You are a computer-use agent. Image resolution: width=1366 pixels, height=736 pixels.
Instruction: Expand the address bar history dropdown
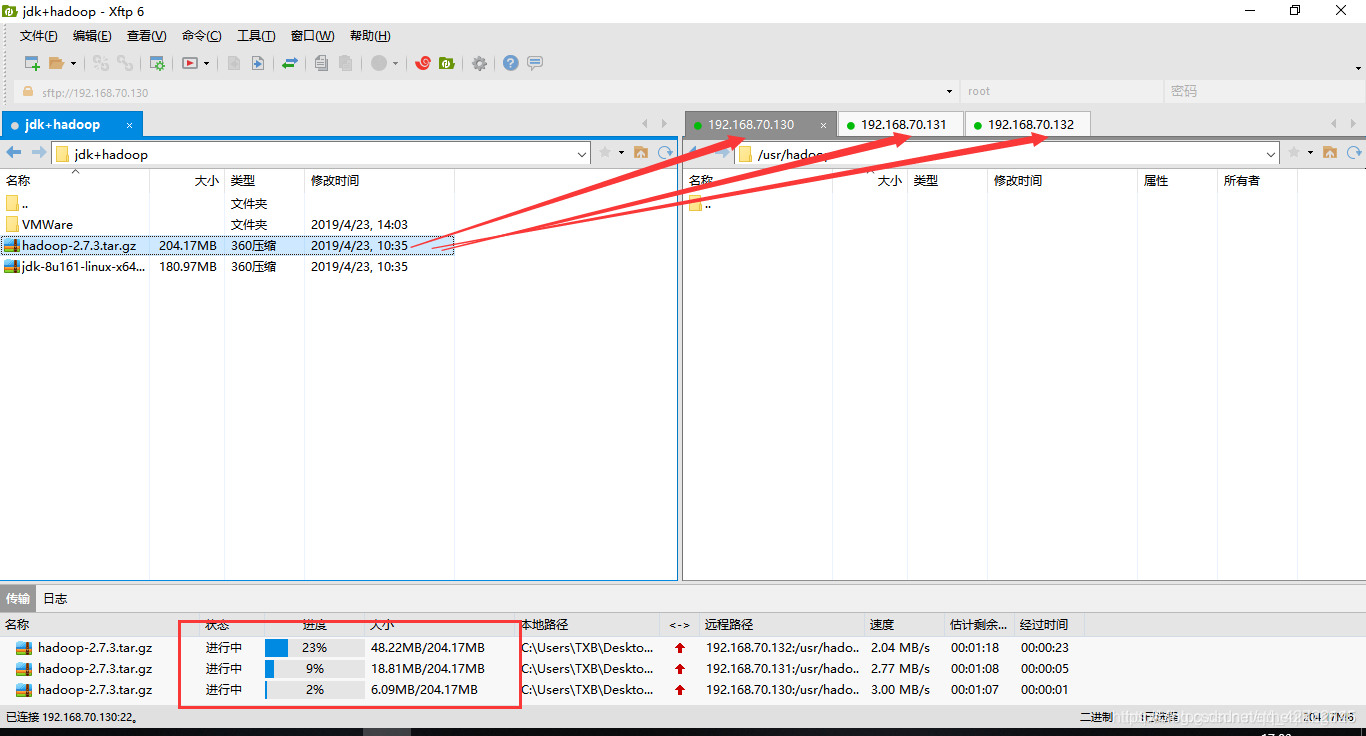948,92
